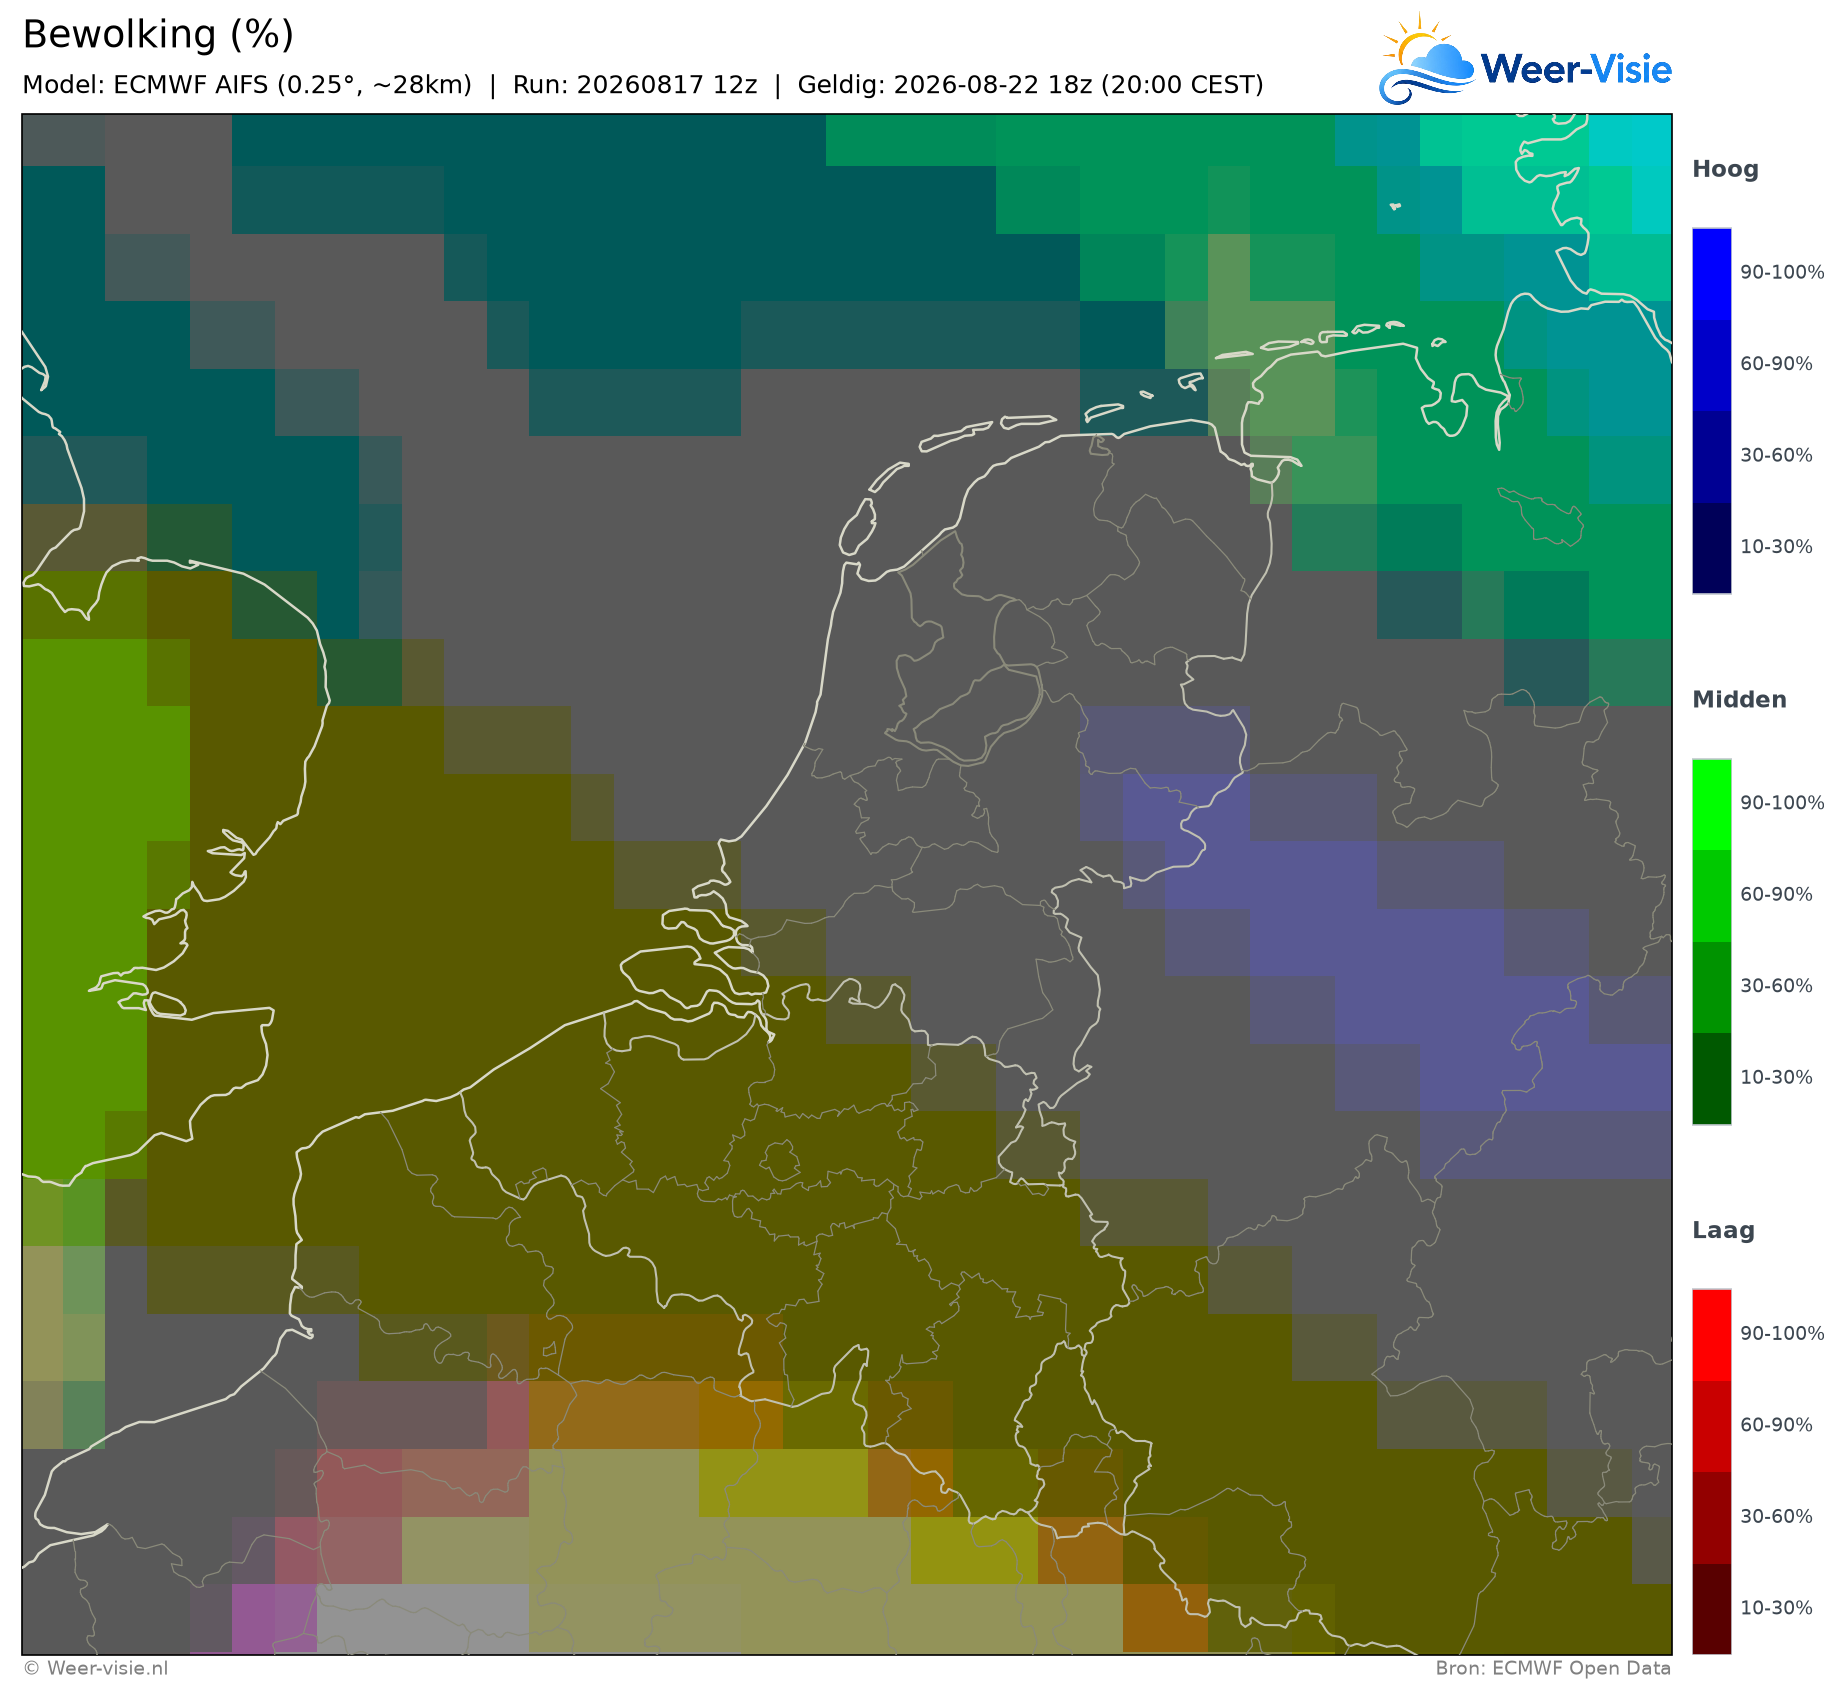Viewport: 1824px width, 1681px height.
Task: Select the Midden 60-90% green swatch
Action: (1711, 896)
